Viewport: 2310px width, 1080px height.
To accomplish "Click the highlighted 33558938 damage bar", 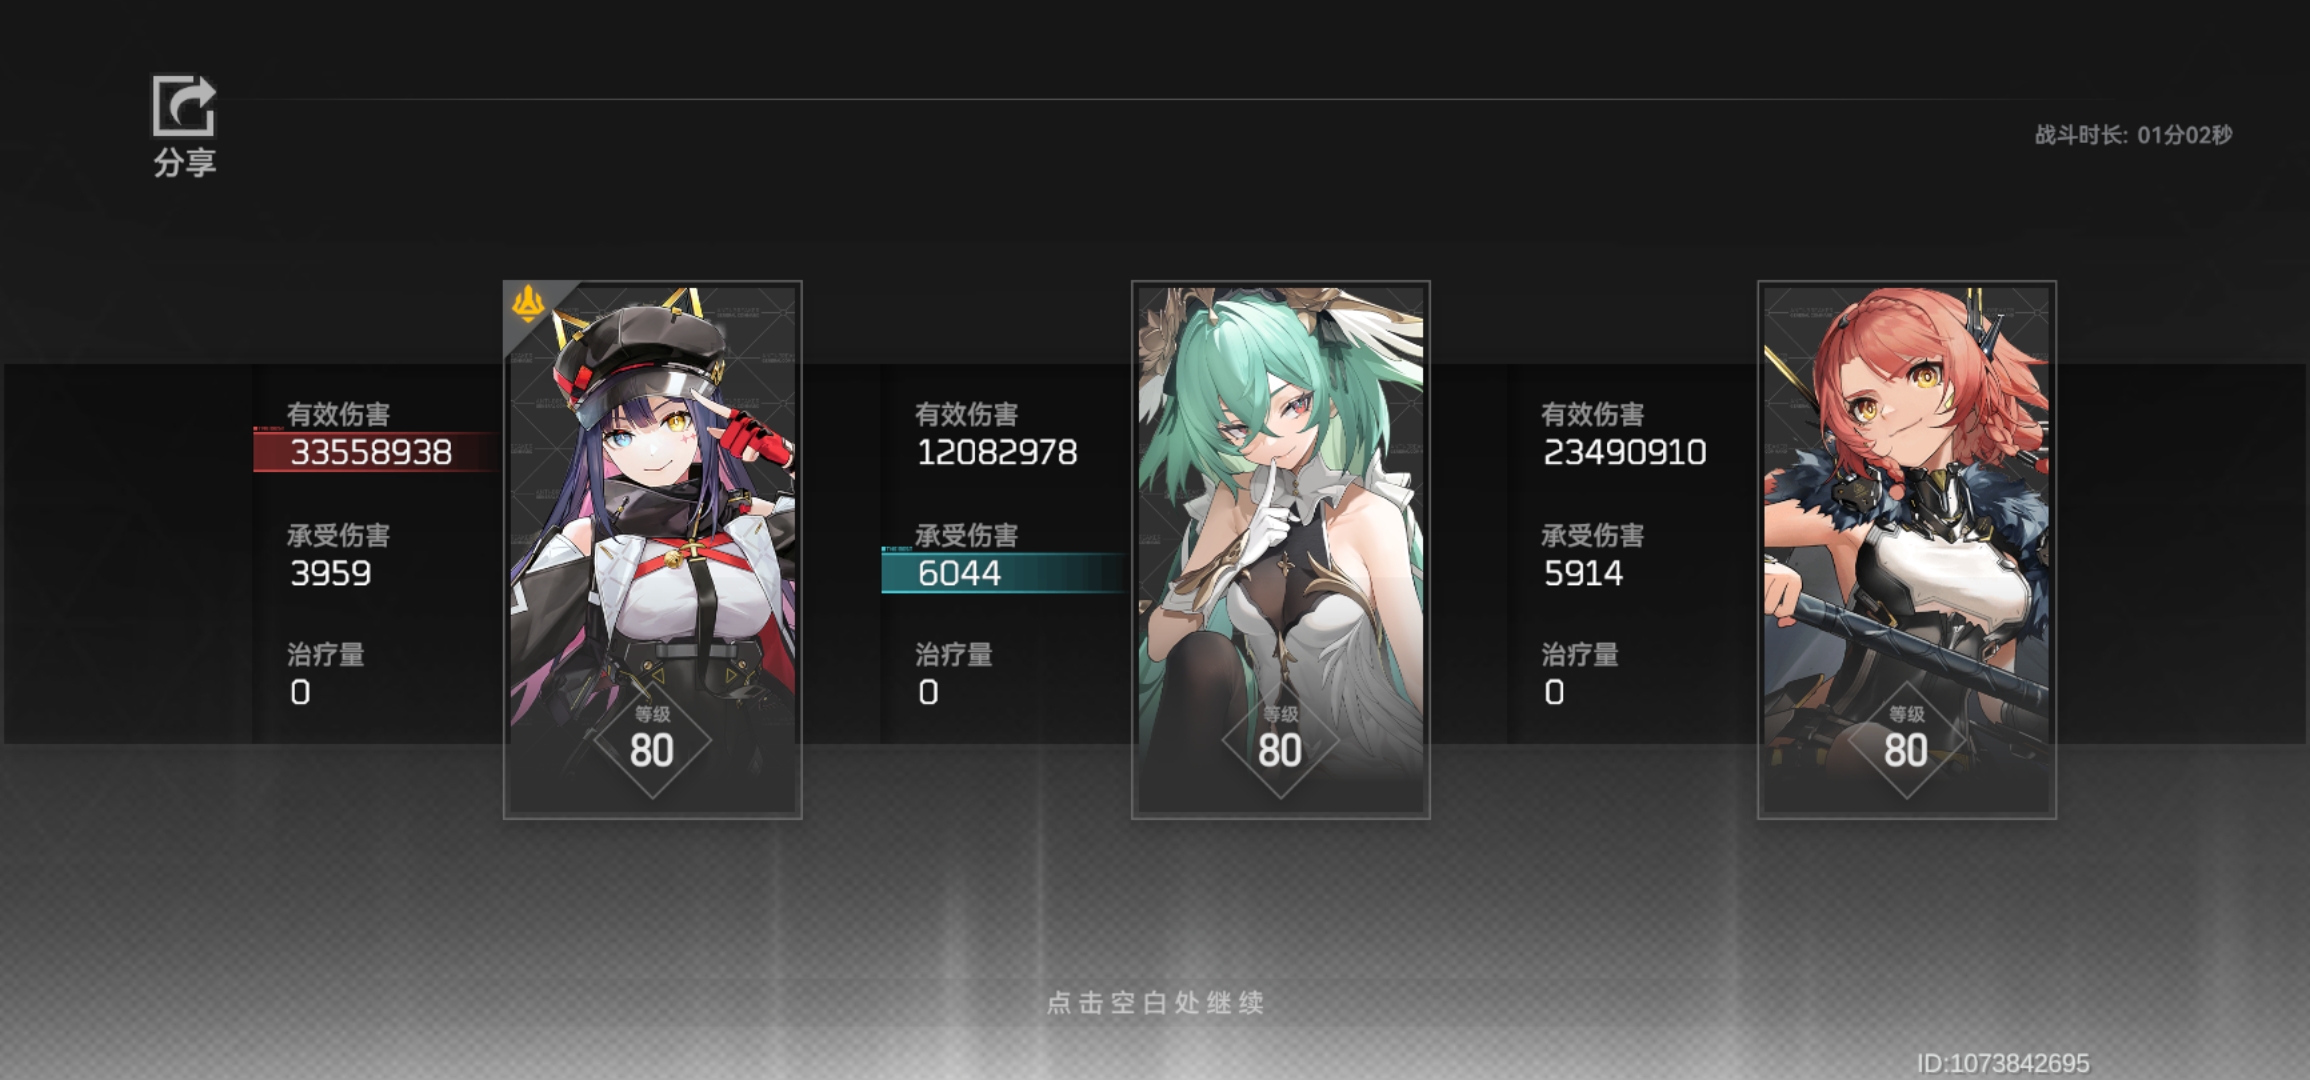I will pos(376,452).
